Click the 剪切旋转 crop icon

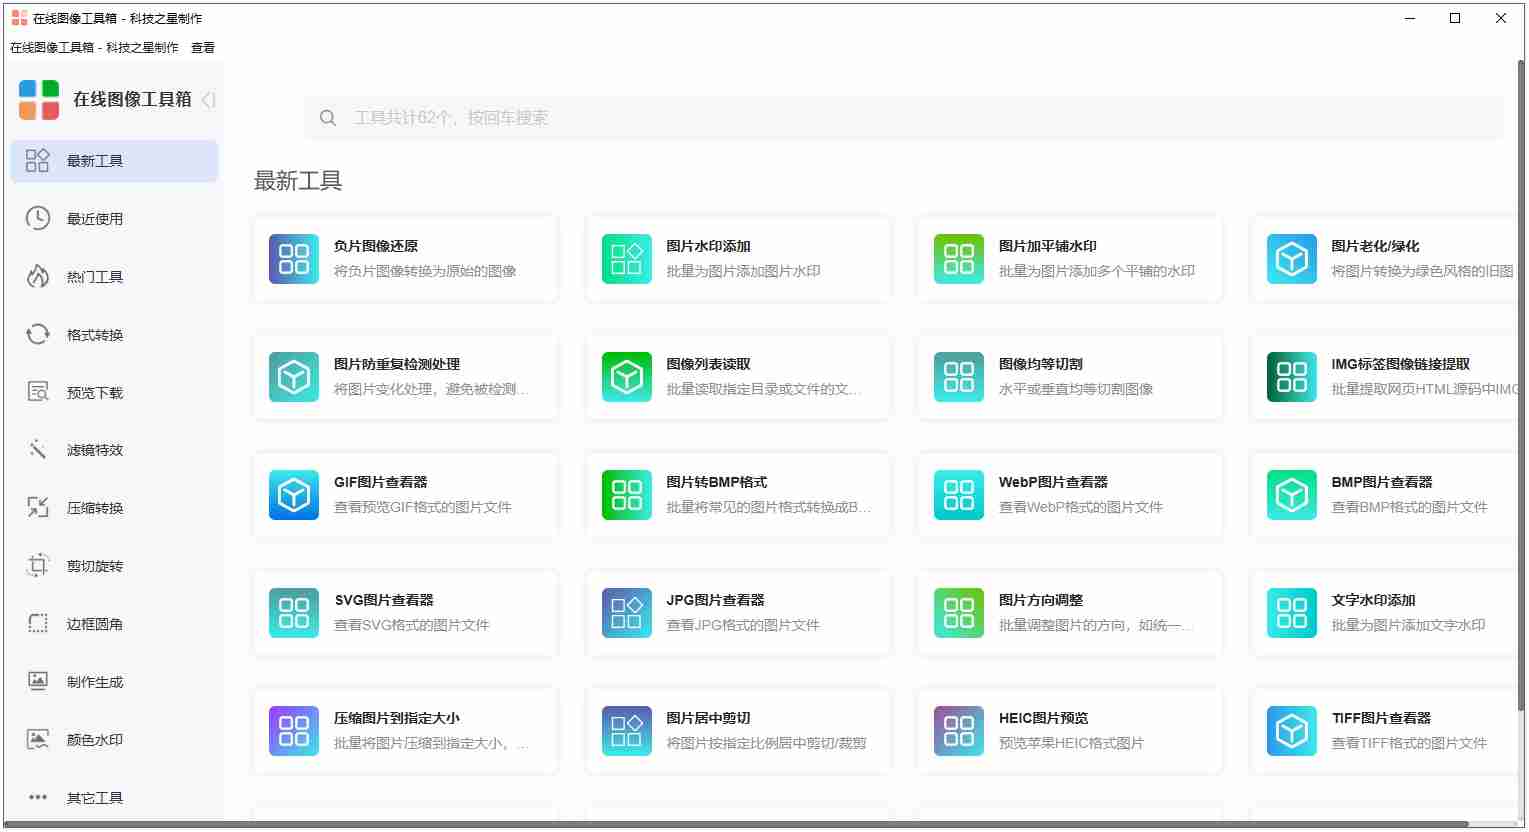[x=37, y=565]
